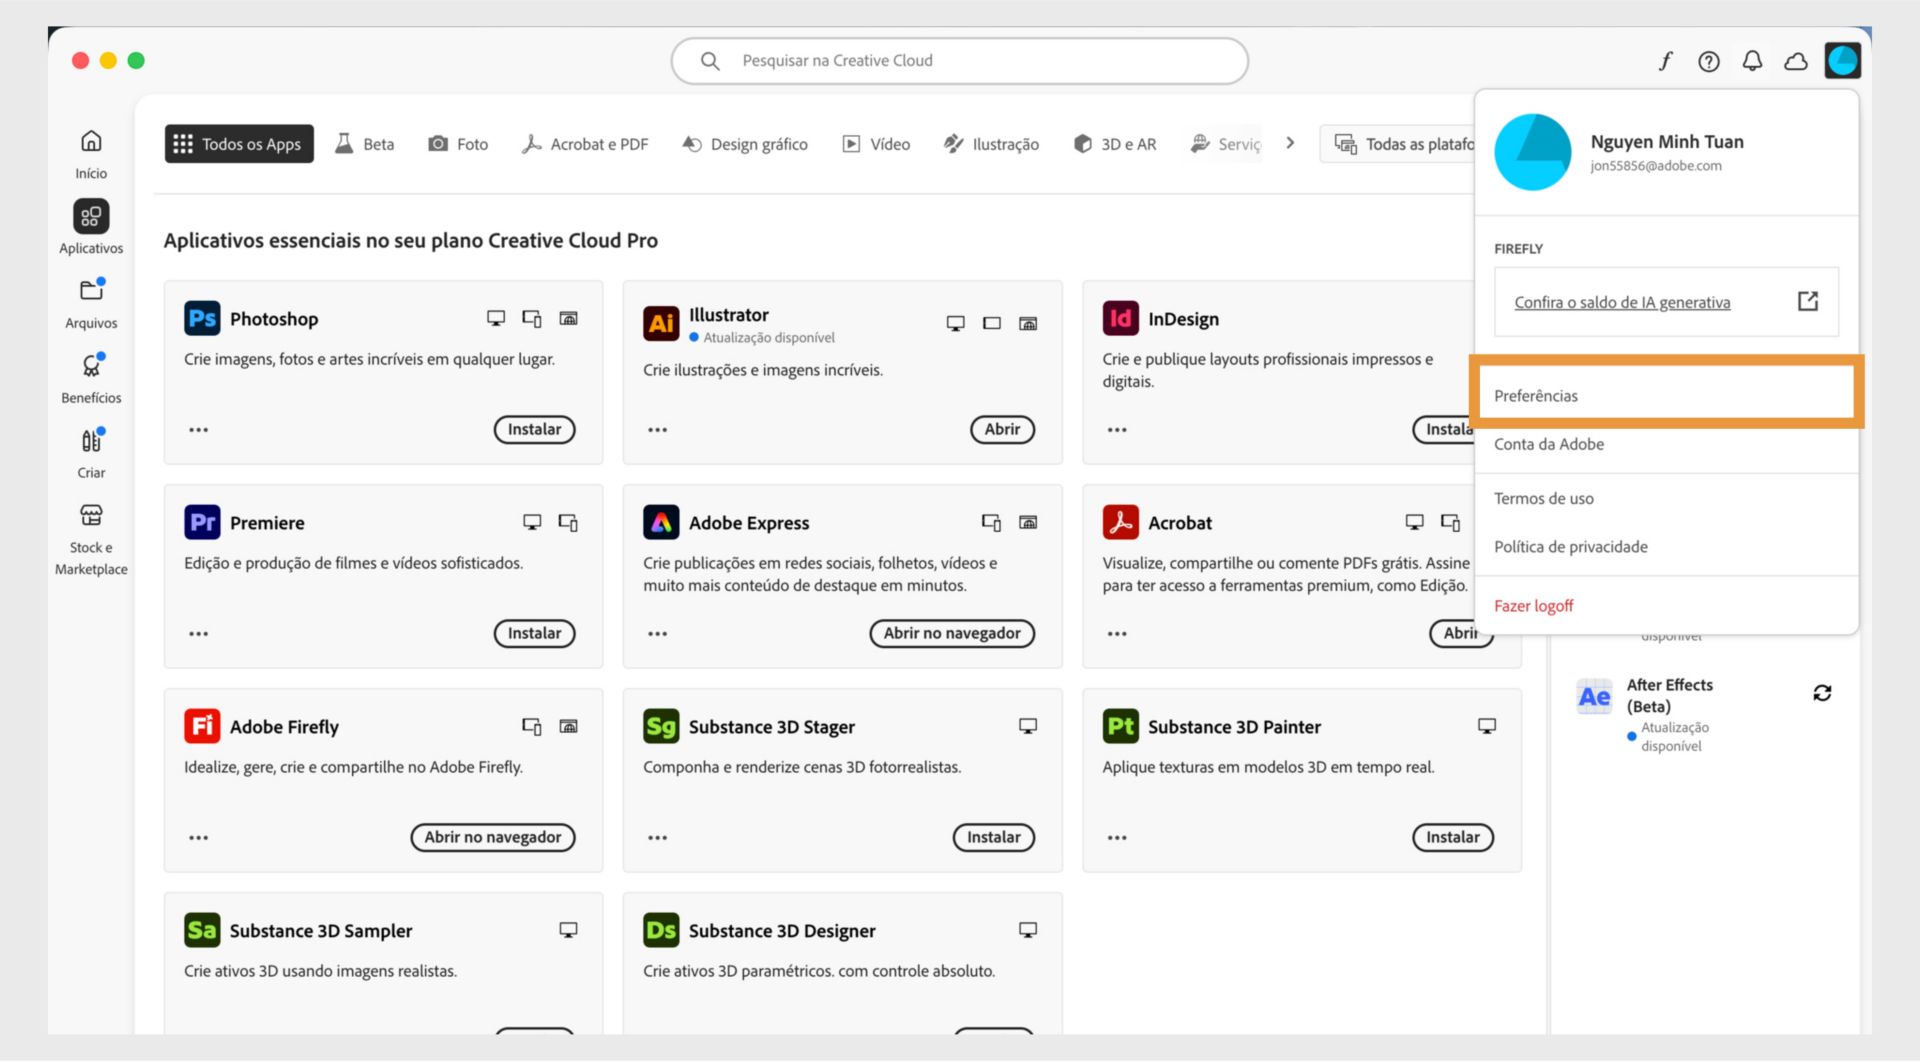Image resolution: width=1920 pixels, height=1062 pixels.
Task: Open Stock e Marketplace sidebar icon
Action: click(91, 515)
